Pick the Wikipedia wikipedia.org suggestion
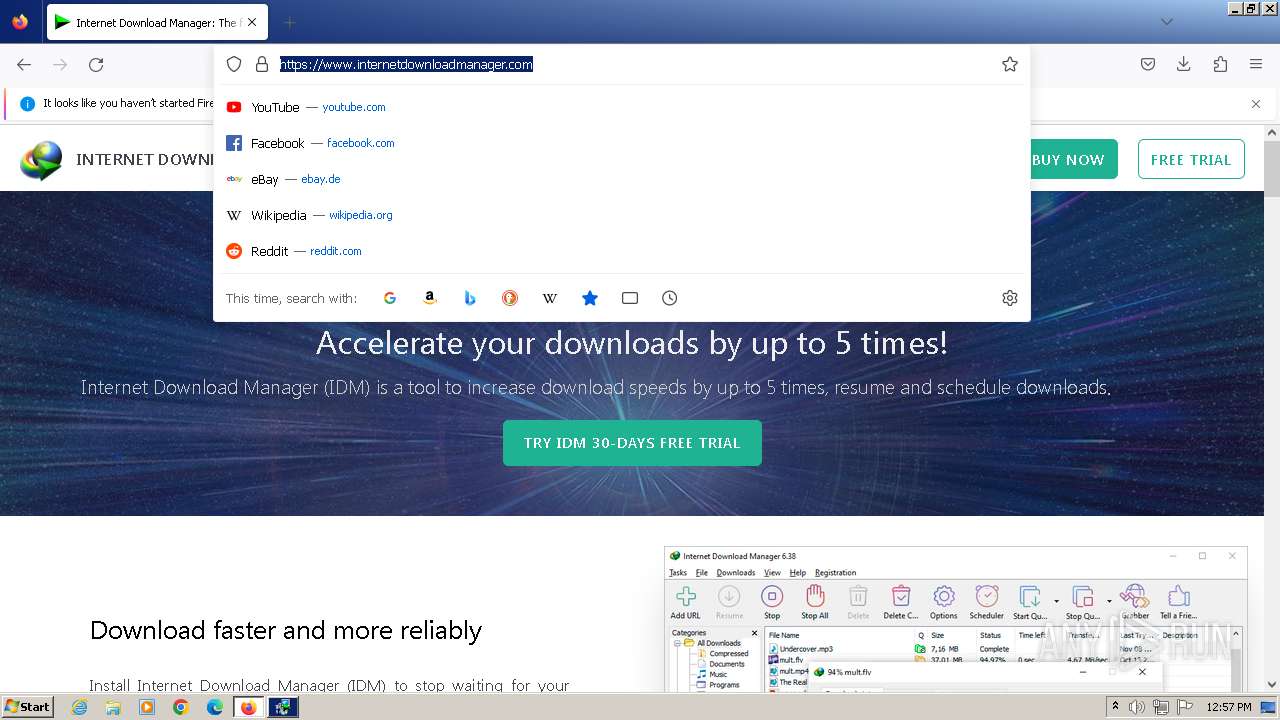Image resolution: width=1280 pixels, height=720 pixels. click(x=622, y=215)
